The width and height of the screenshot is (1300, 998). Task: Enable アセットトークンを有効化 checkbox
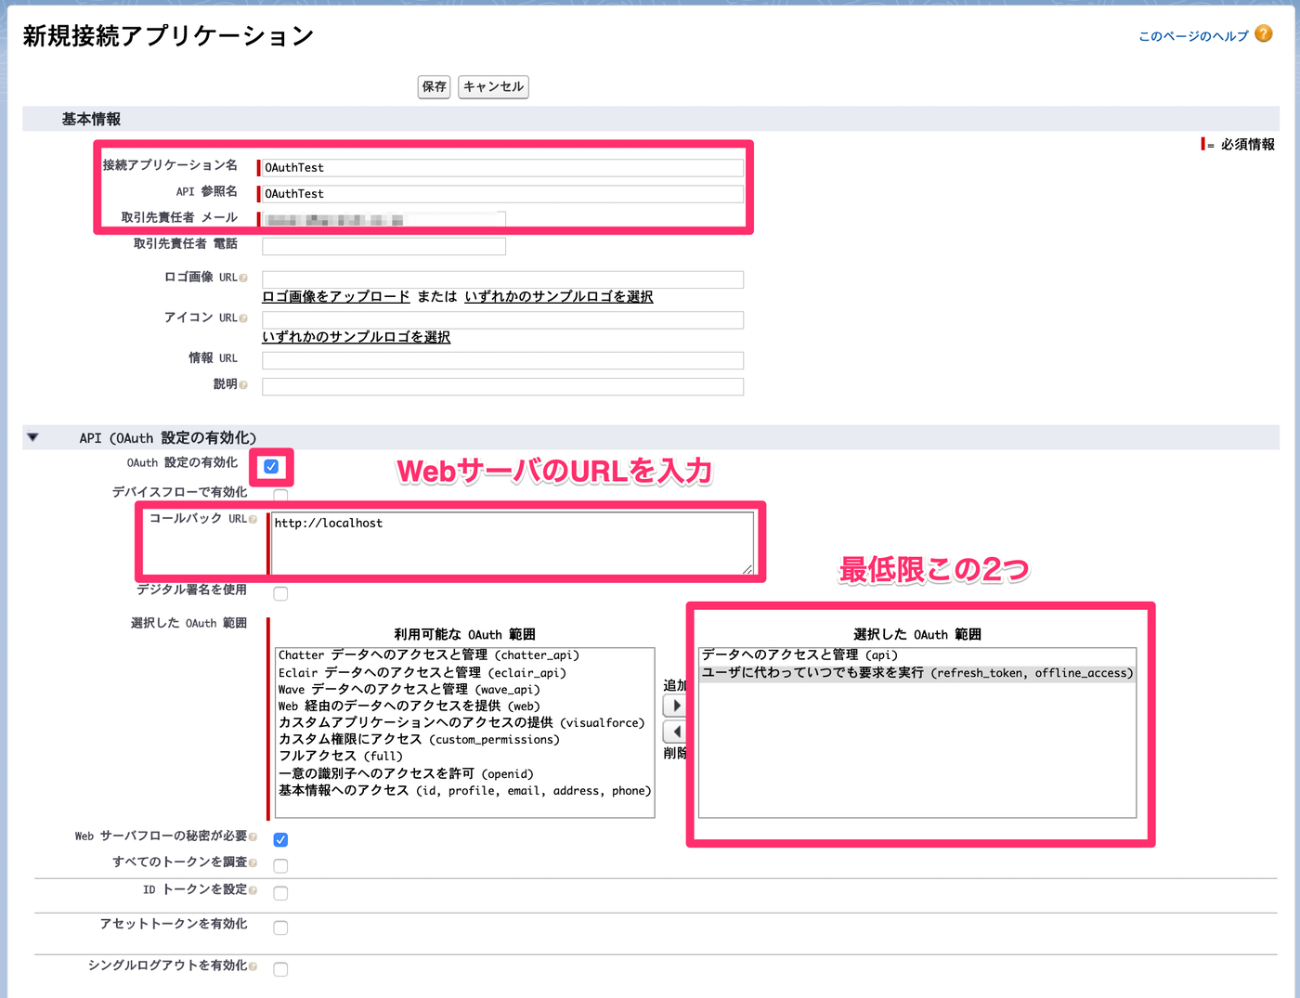pos(281,928)
